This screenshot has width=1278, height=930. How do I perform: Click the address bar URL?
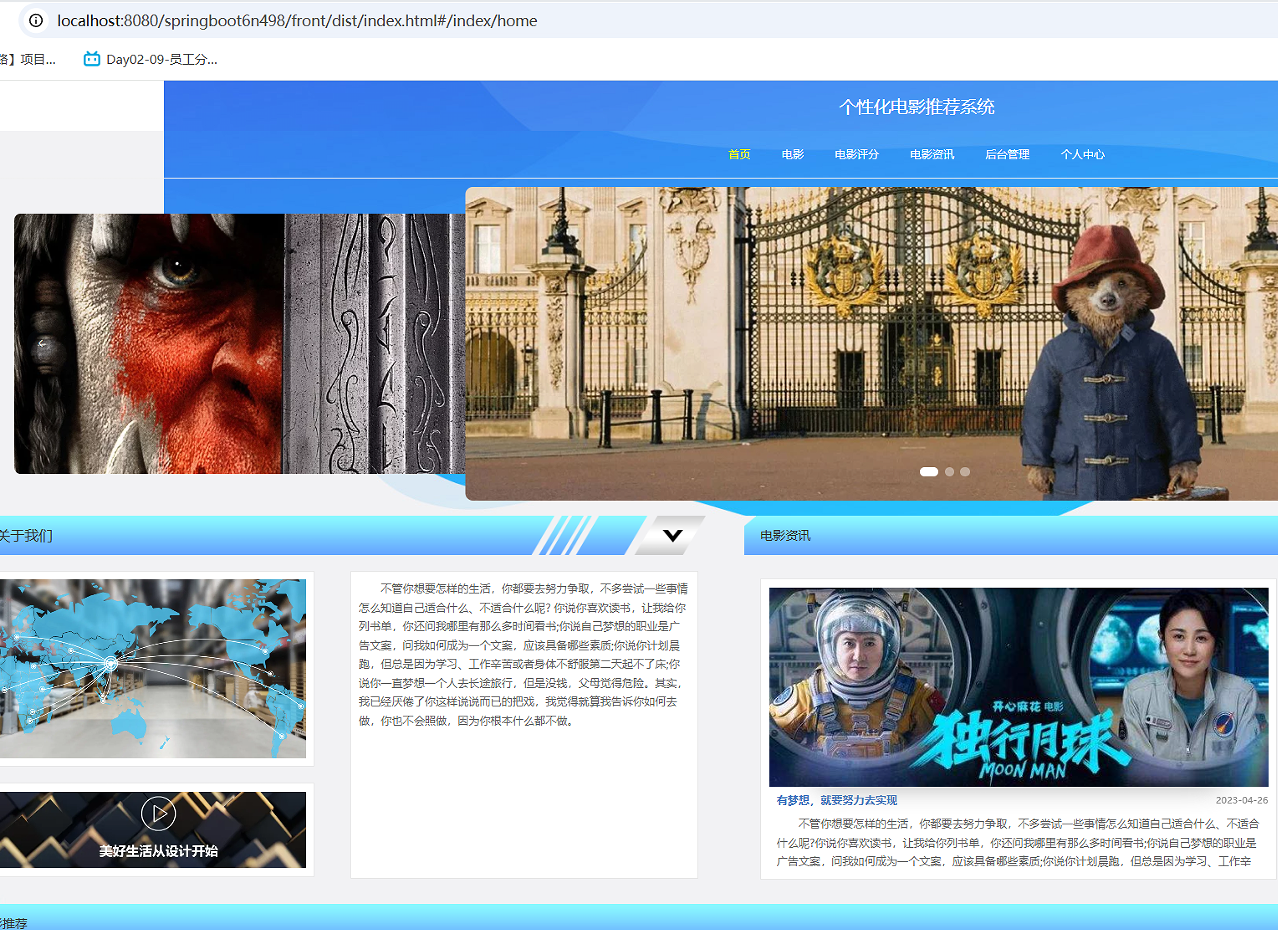(297, 20)
